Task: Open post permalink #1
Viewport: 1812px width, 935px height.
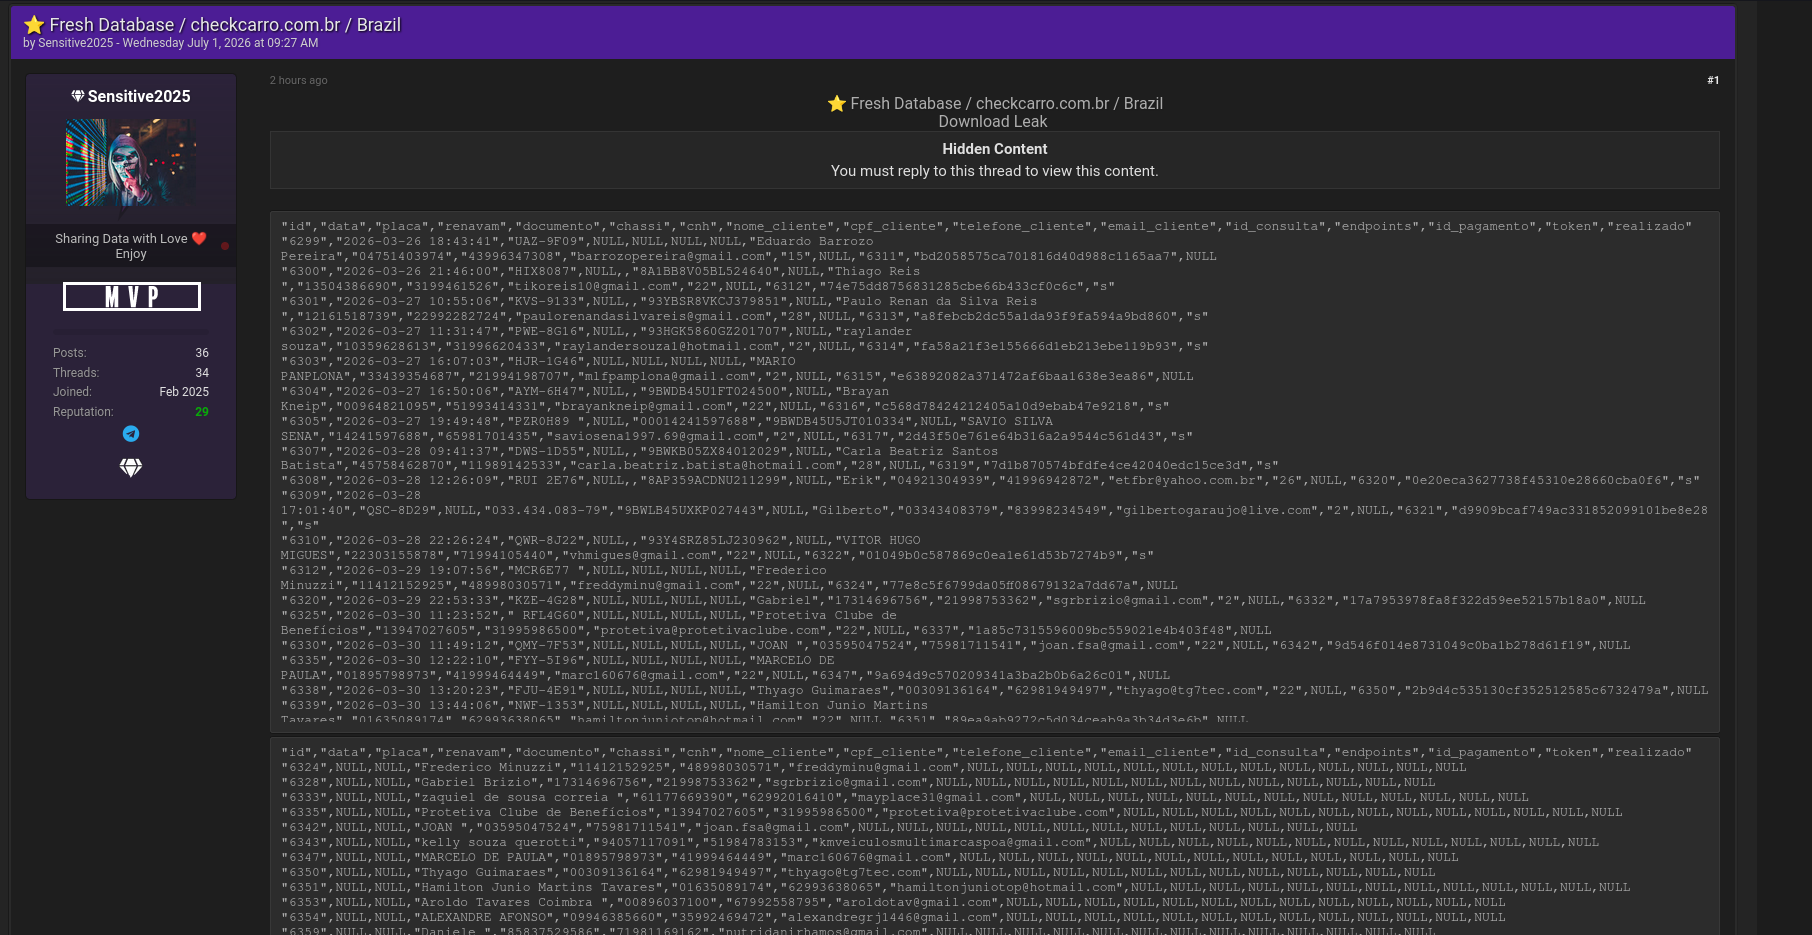Action: click(x=1713, y=80)
